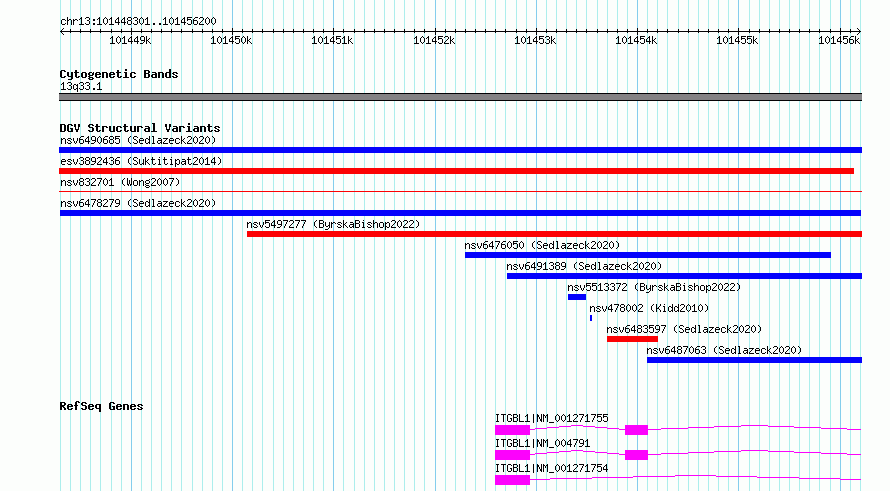The width and height of the screenshot is (890, 491).
Task: Select second magenta exon of NM_004791
Action: pos(636,455)
